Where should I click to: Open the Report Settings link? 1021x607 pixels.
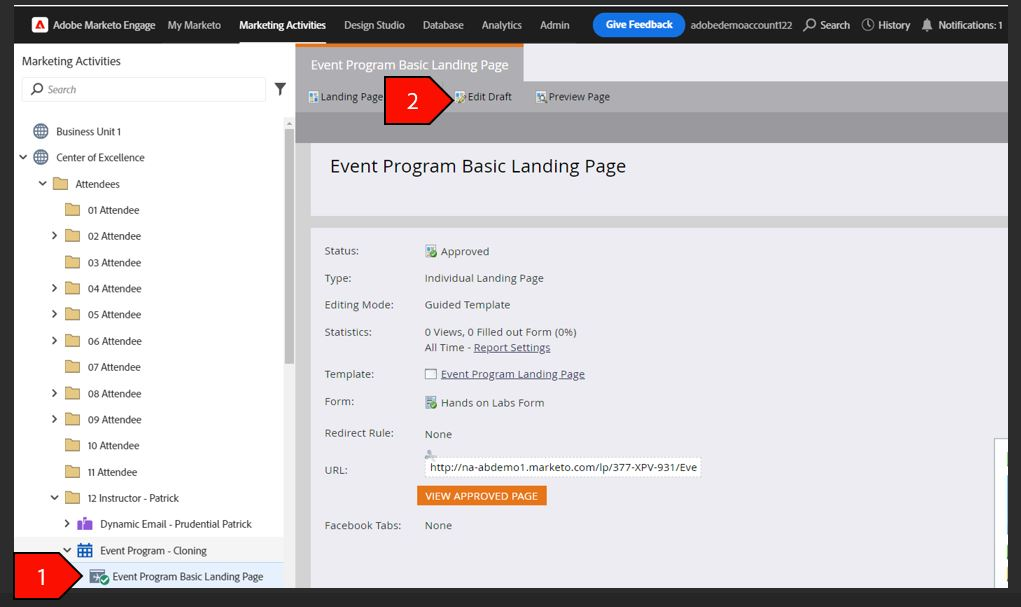pyautogui.click(x=512, y=348)
